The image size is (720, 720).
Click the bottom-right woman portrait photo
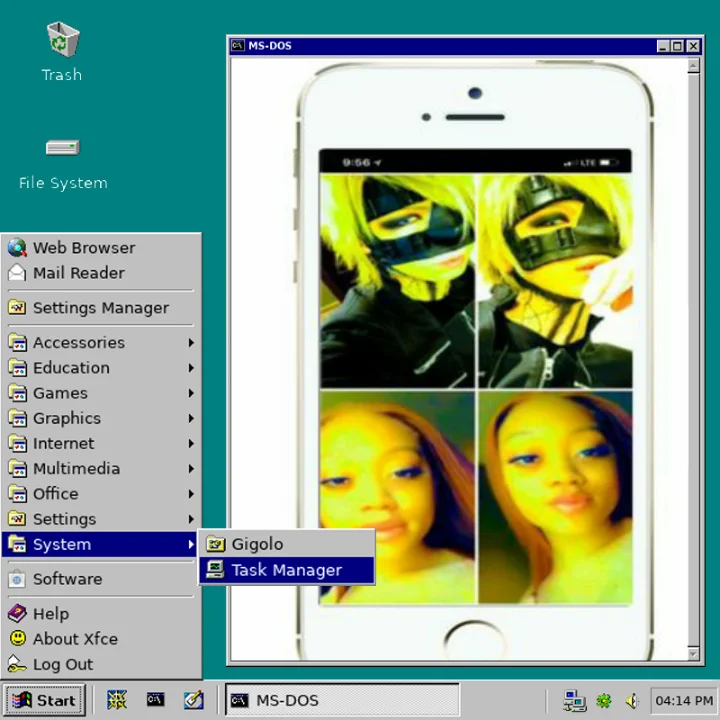click(x=555, y=498)
